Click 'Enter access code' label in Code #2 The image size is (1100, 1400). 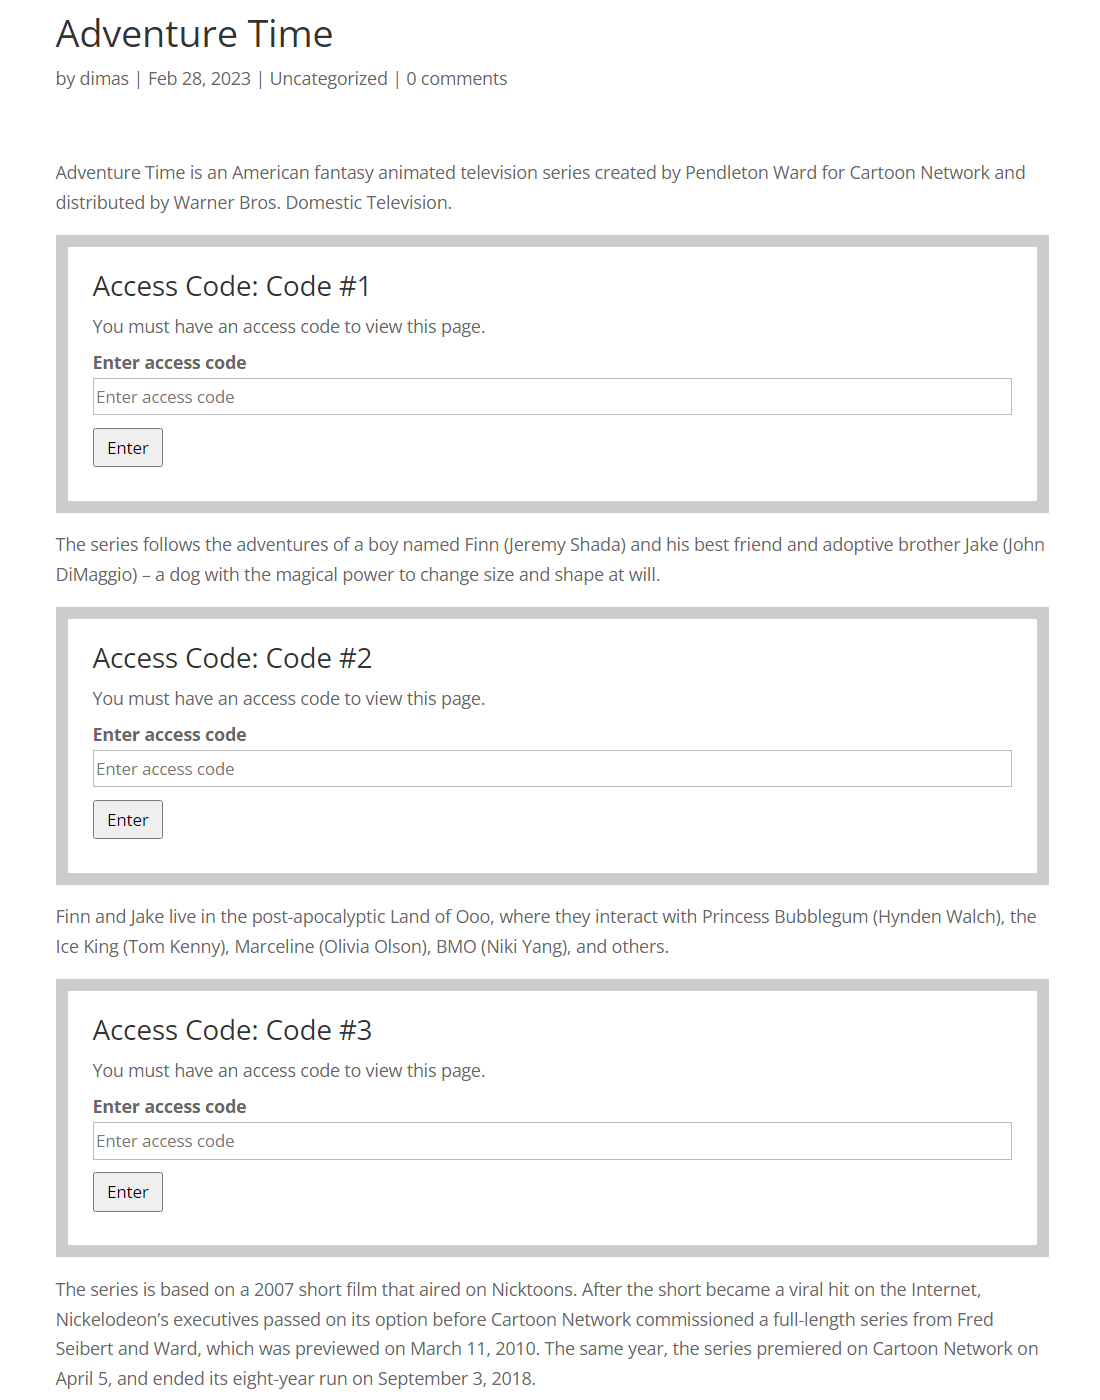pyautogui.click(x=169, y=735)
